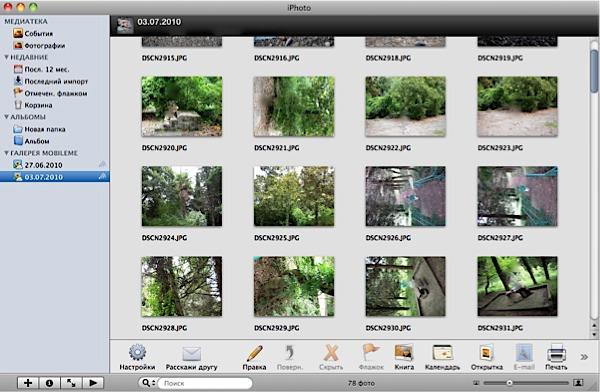This screenshot has height=392, width=600.
Task: Switch to full screen arrows button
Action: [x=71, y=383]
